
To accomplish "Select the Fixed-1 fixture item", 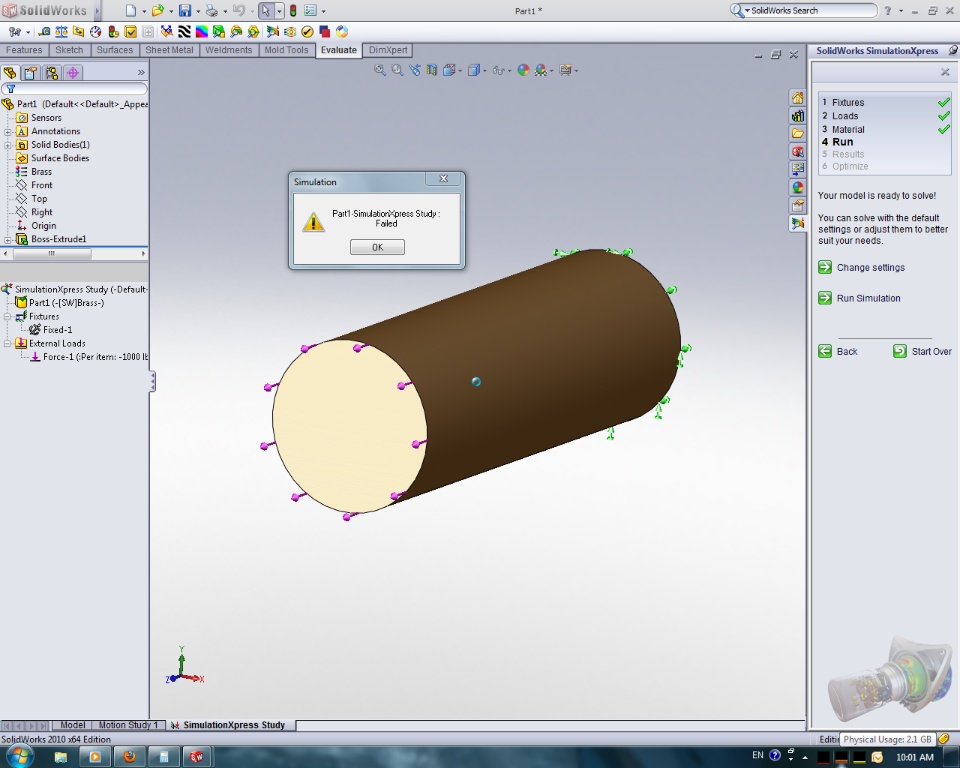I will click(x=57, y=329).
